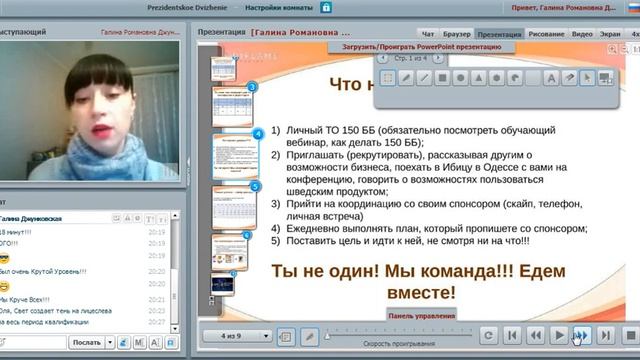Click chat message 'Был очень Крутой Уровень!!!'

pos(43,271)
